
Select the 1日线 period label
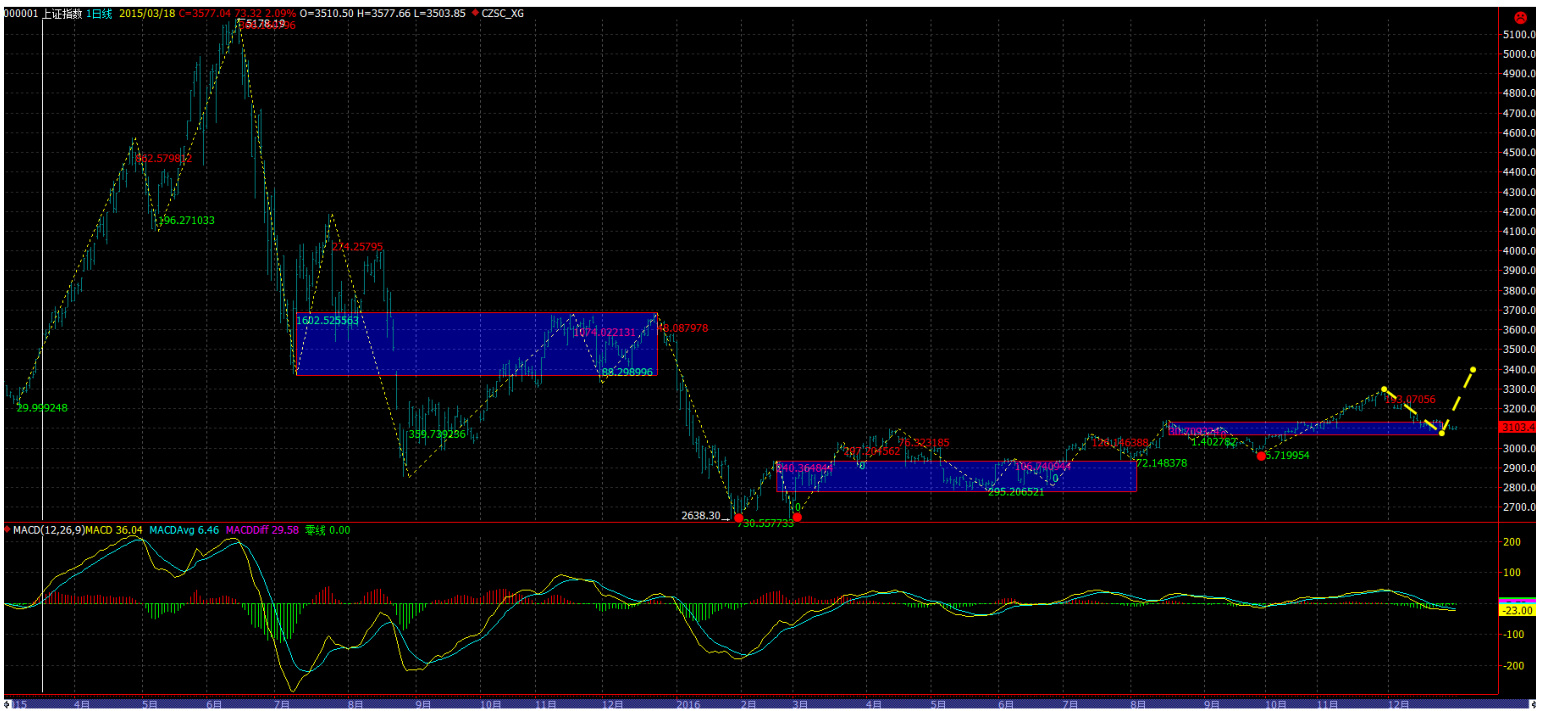pos(98,14)
